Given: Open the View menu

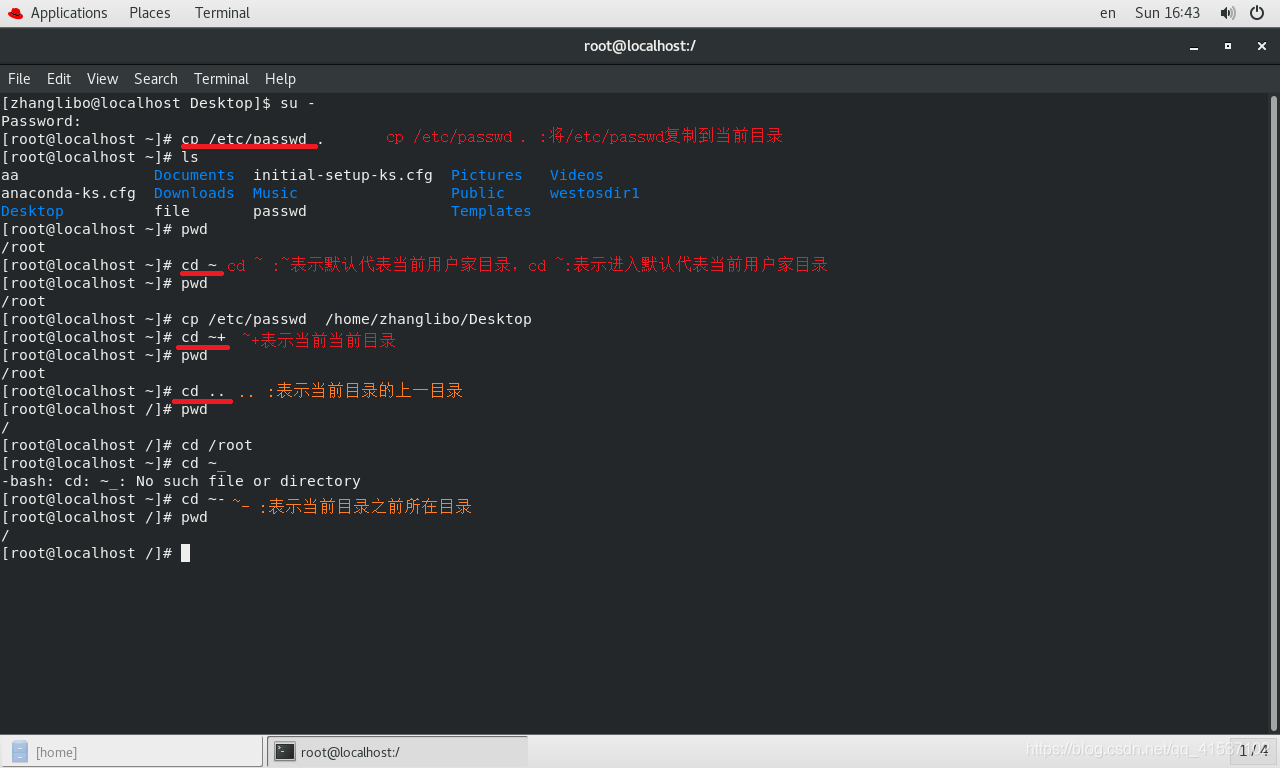Looking at the screenshot, I should tap(102, 79).
